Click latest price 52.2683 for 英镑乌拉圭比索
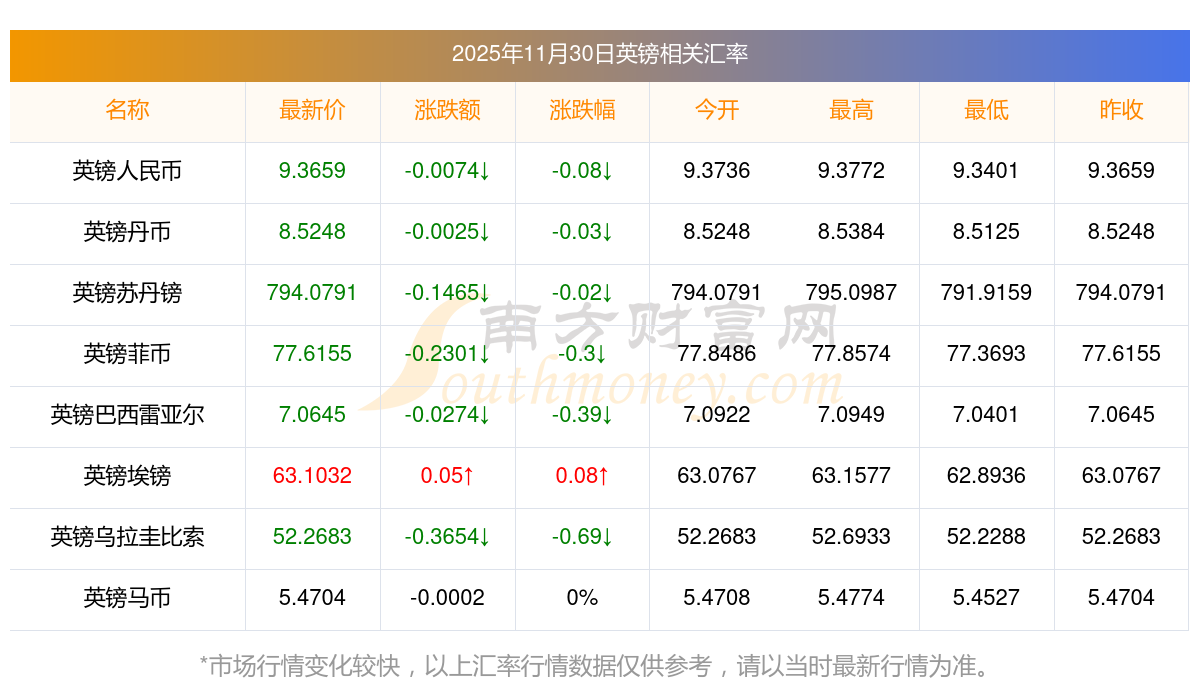The height and width of the screenshot is (697, 1200). [x=312, y=537]
